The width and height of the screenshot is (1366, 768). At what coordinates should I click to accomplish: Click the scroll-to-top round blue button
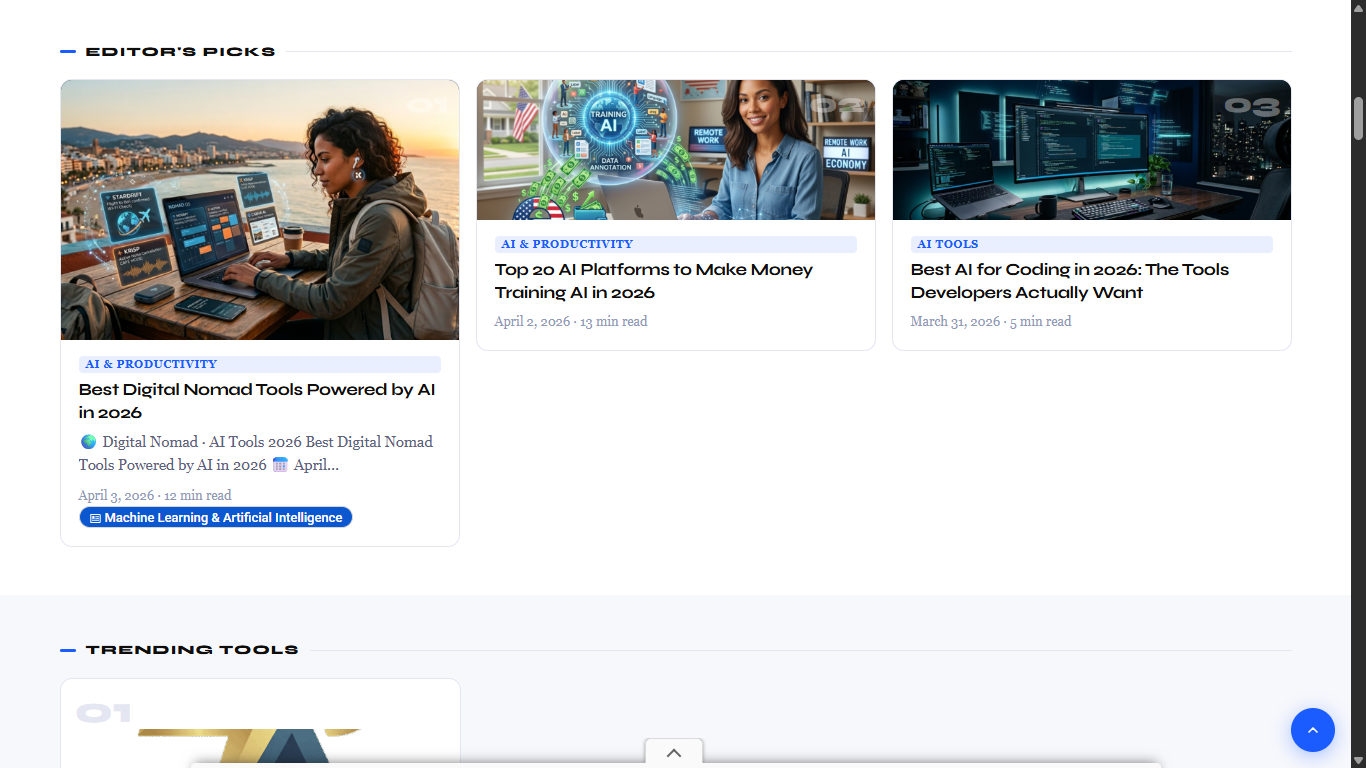pyautogui.click(x=1313, y=730)
